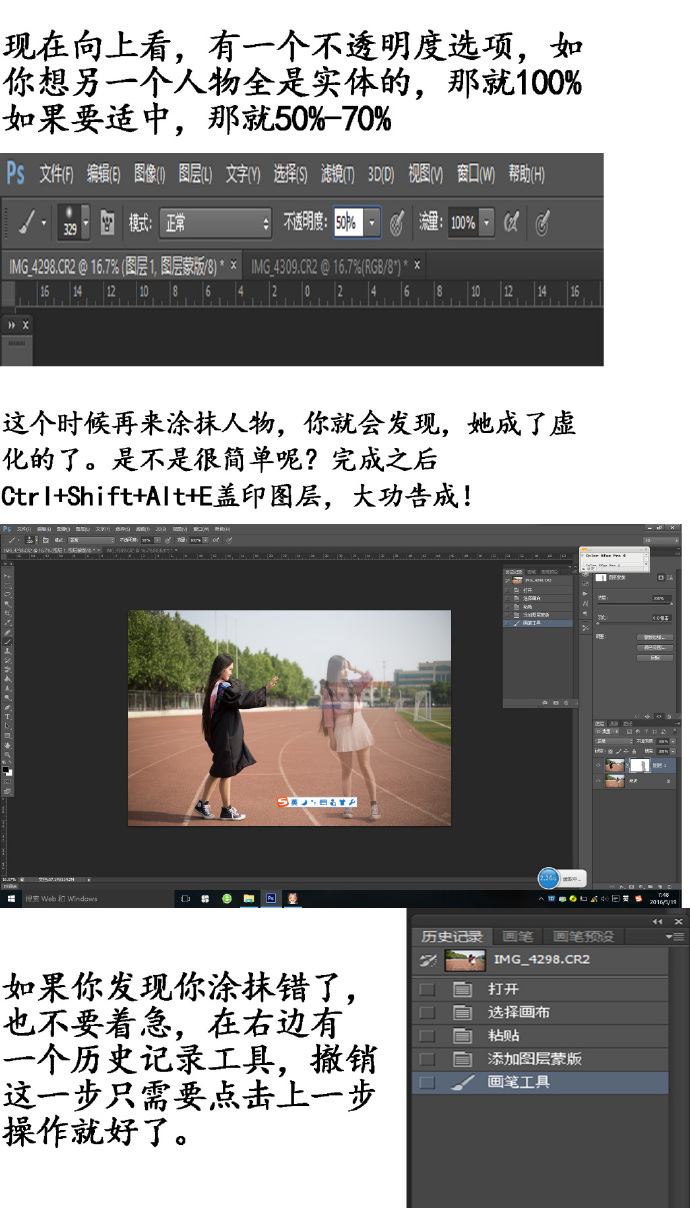The height and width of the screenshot is (1208, 690).
Task: Select the IMG_4298.CR2 snapshot thumbnail
Action: click(x=465, y=960)
